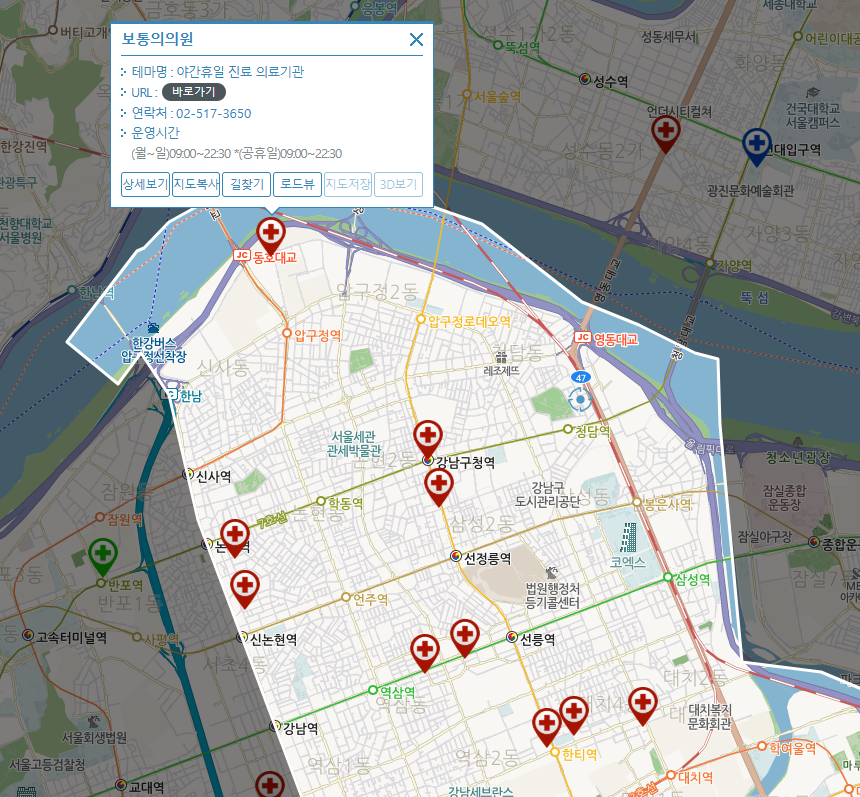The height and width of the screenshot is (797, 860).
Task: Select red marker directly above 한티역
Action: point(547,725)
